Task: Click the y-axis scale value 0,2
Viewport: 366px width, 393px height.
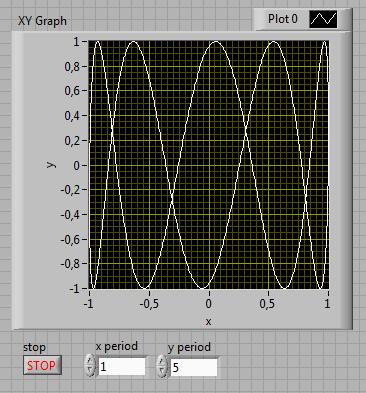Action: [72, 141]
